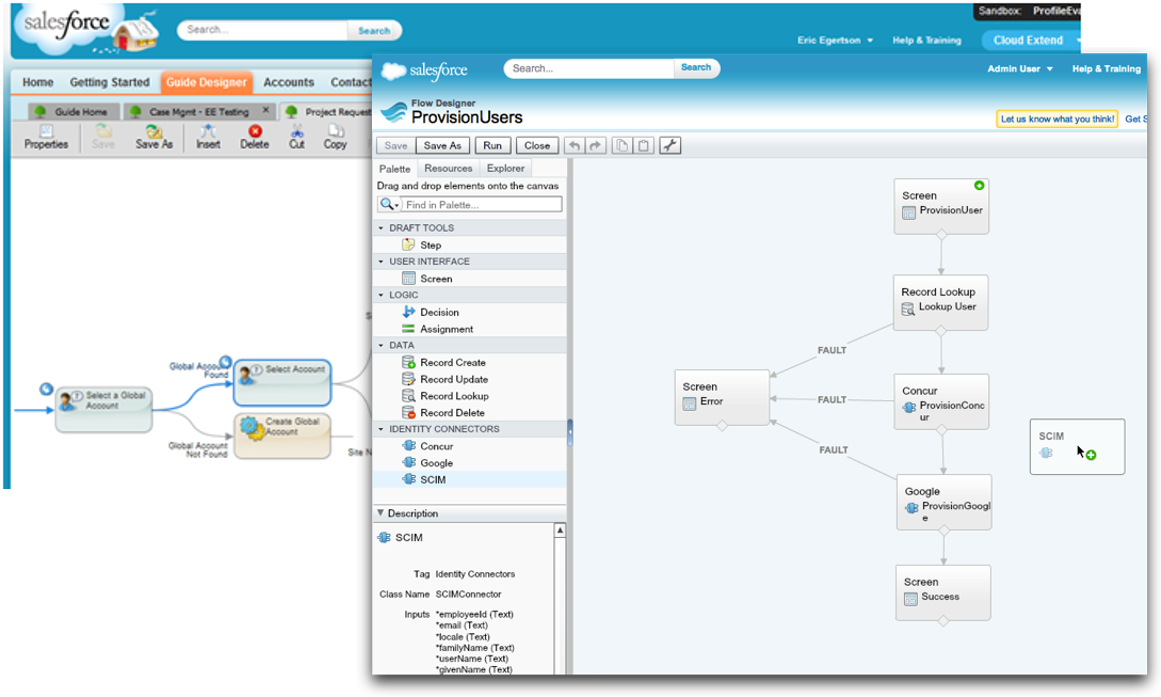1161x697 pixels.
Task: Open Help & Training link in front window
Action: (1106, 69)
